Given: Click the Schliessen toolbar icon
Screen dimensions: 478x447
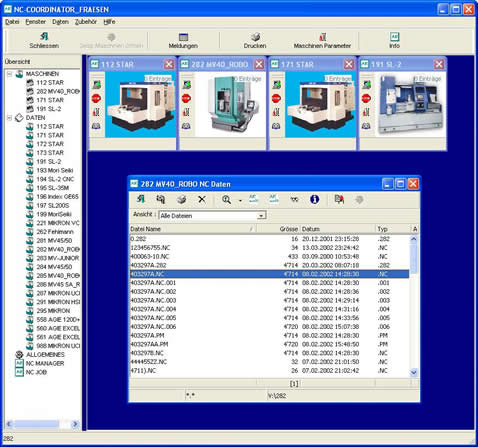Looking at the screenshot, I should coord(44,36).
